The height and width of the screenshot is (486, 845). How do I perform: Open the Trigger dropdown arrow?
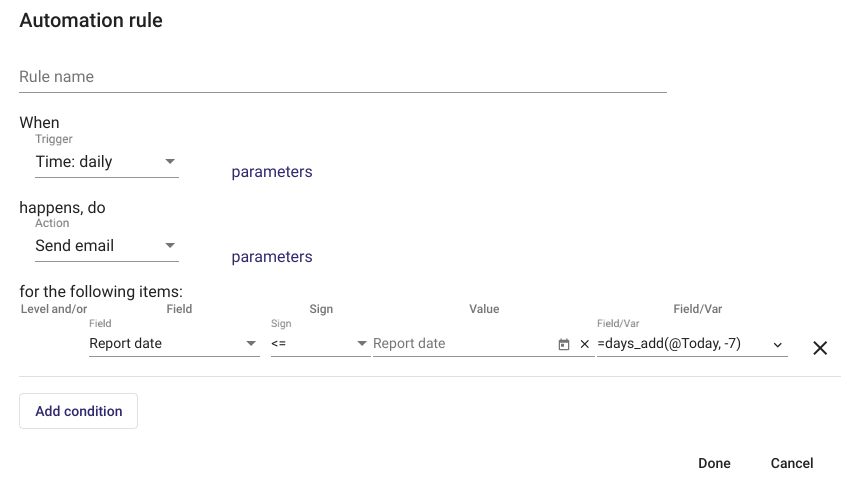170,161
